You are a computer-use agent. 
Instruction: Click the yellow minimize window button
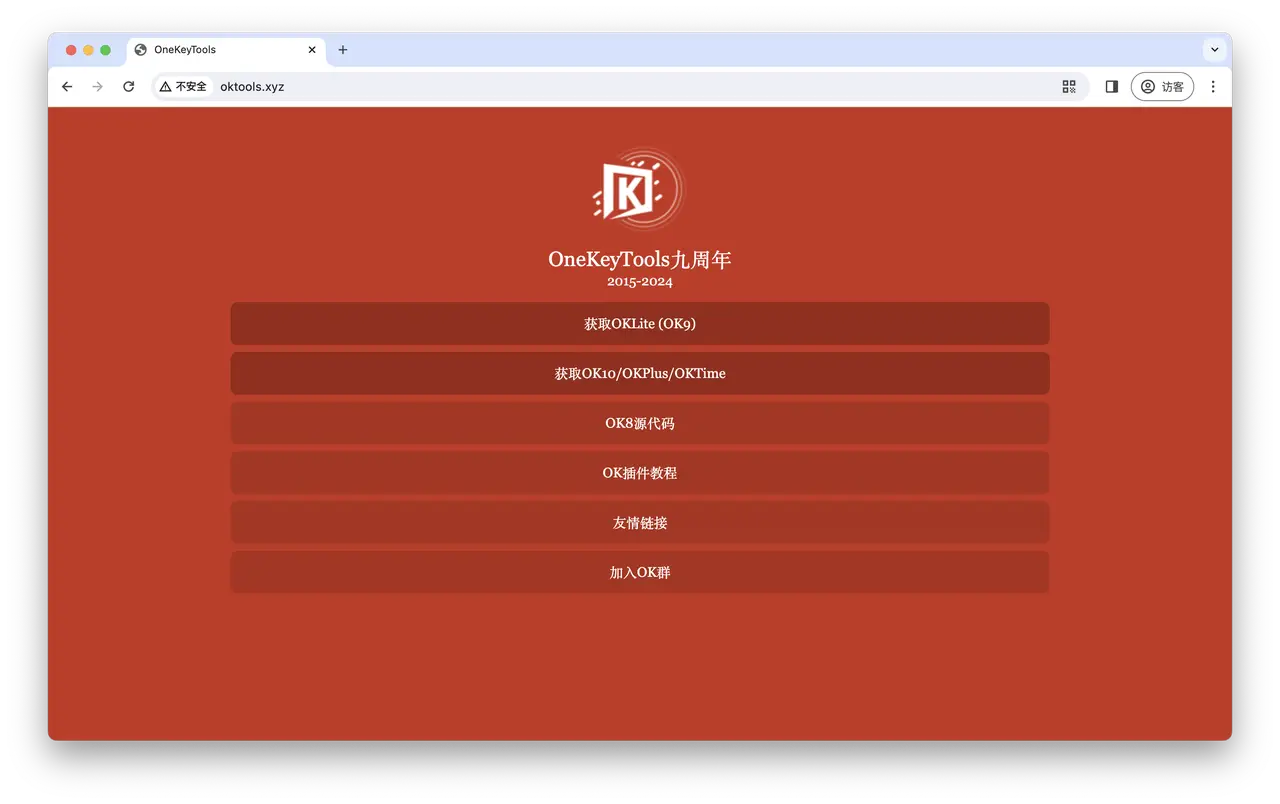click(x=88, y=50)
